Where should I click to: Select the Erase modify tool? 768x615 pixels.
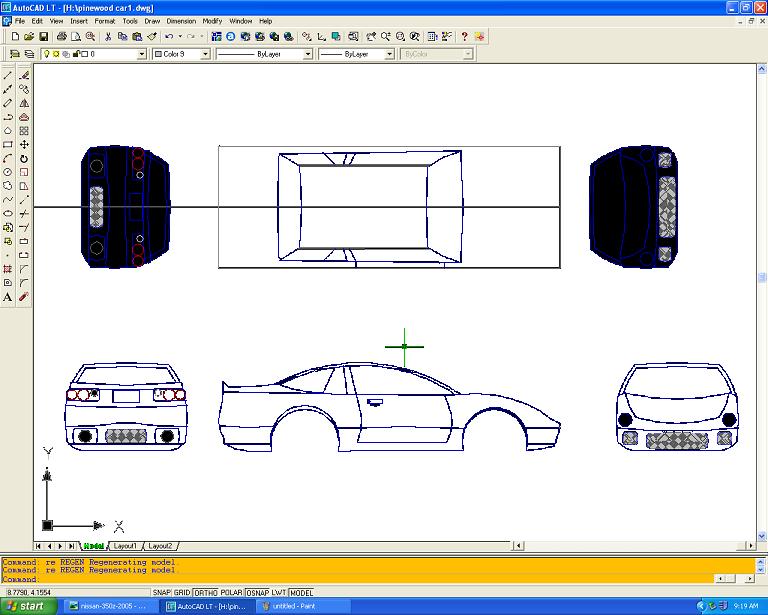pyautogui.click(x=24, y=75)
